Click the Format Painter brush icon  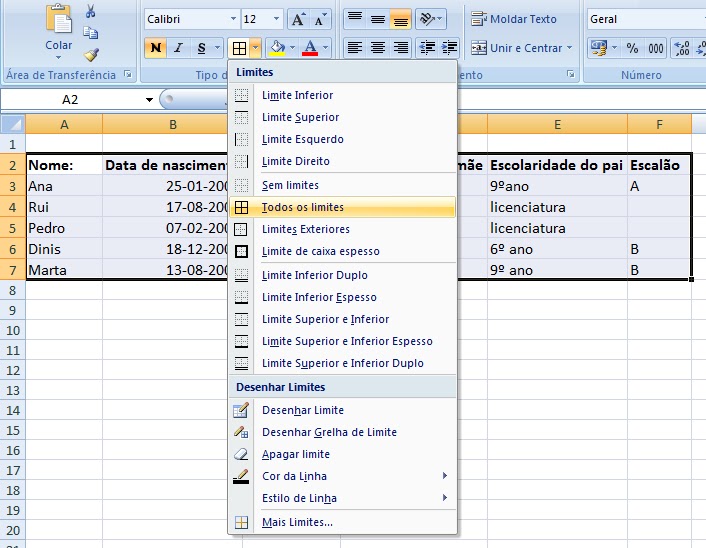[91, 54]
